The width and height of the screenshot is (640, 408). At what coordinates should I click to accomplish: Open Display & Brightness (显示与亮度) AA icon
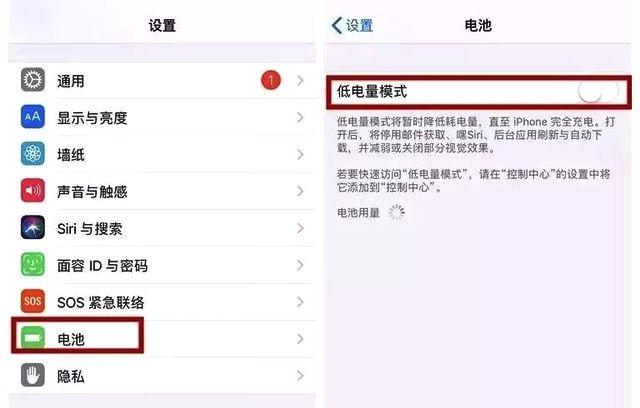(x=33, y=117)
